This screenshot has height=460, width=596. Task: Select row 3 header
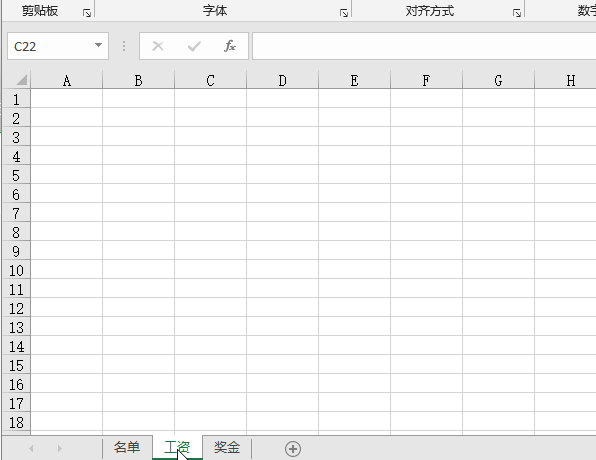16,137
